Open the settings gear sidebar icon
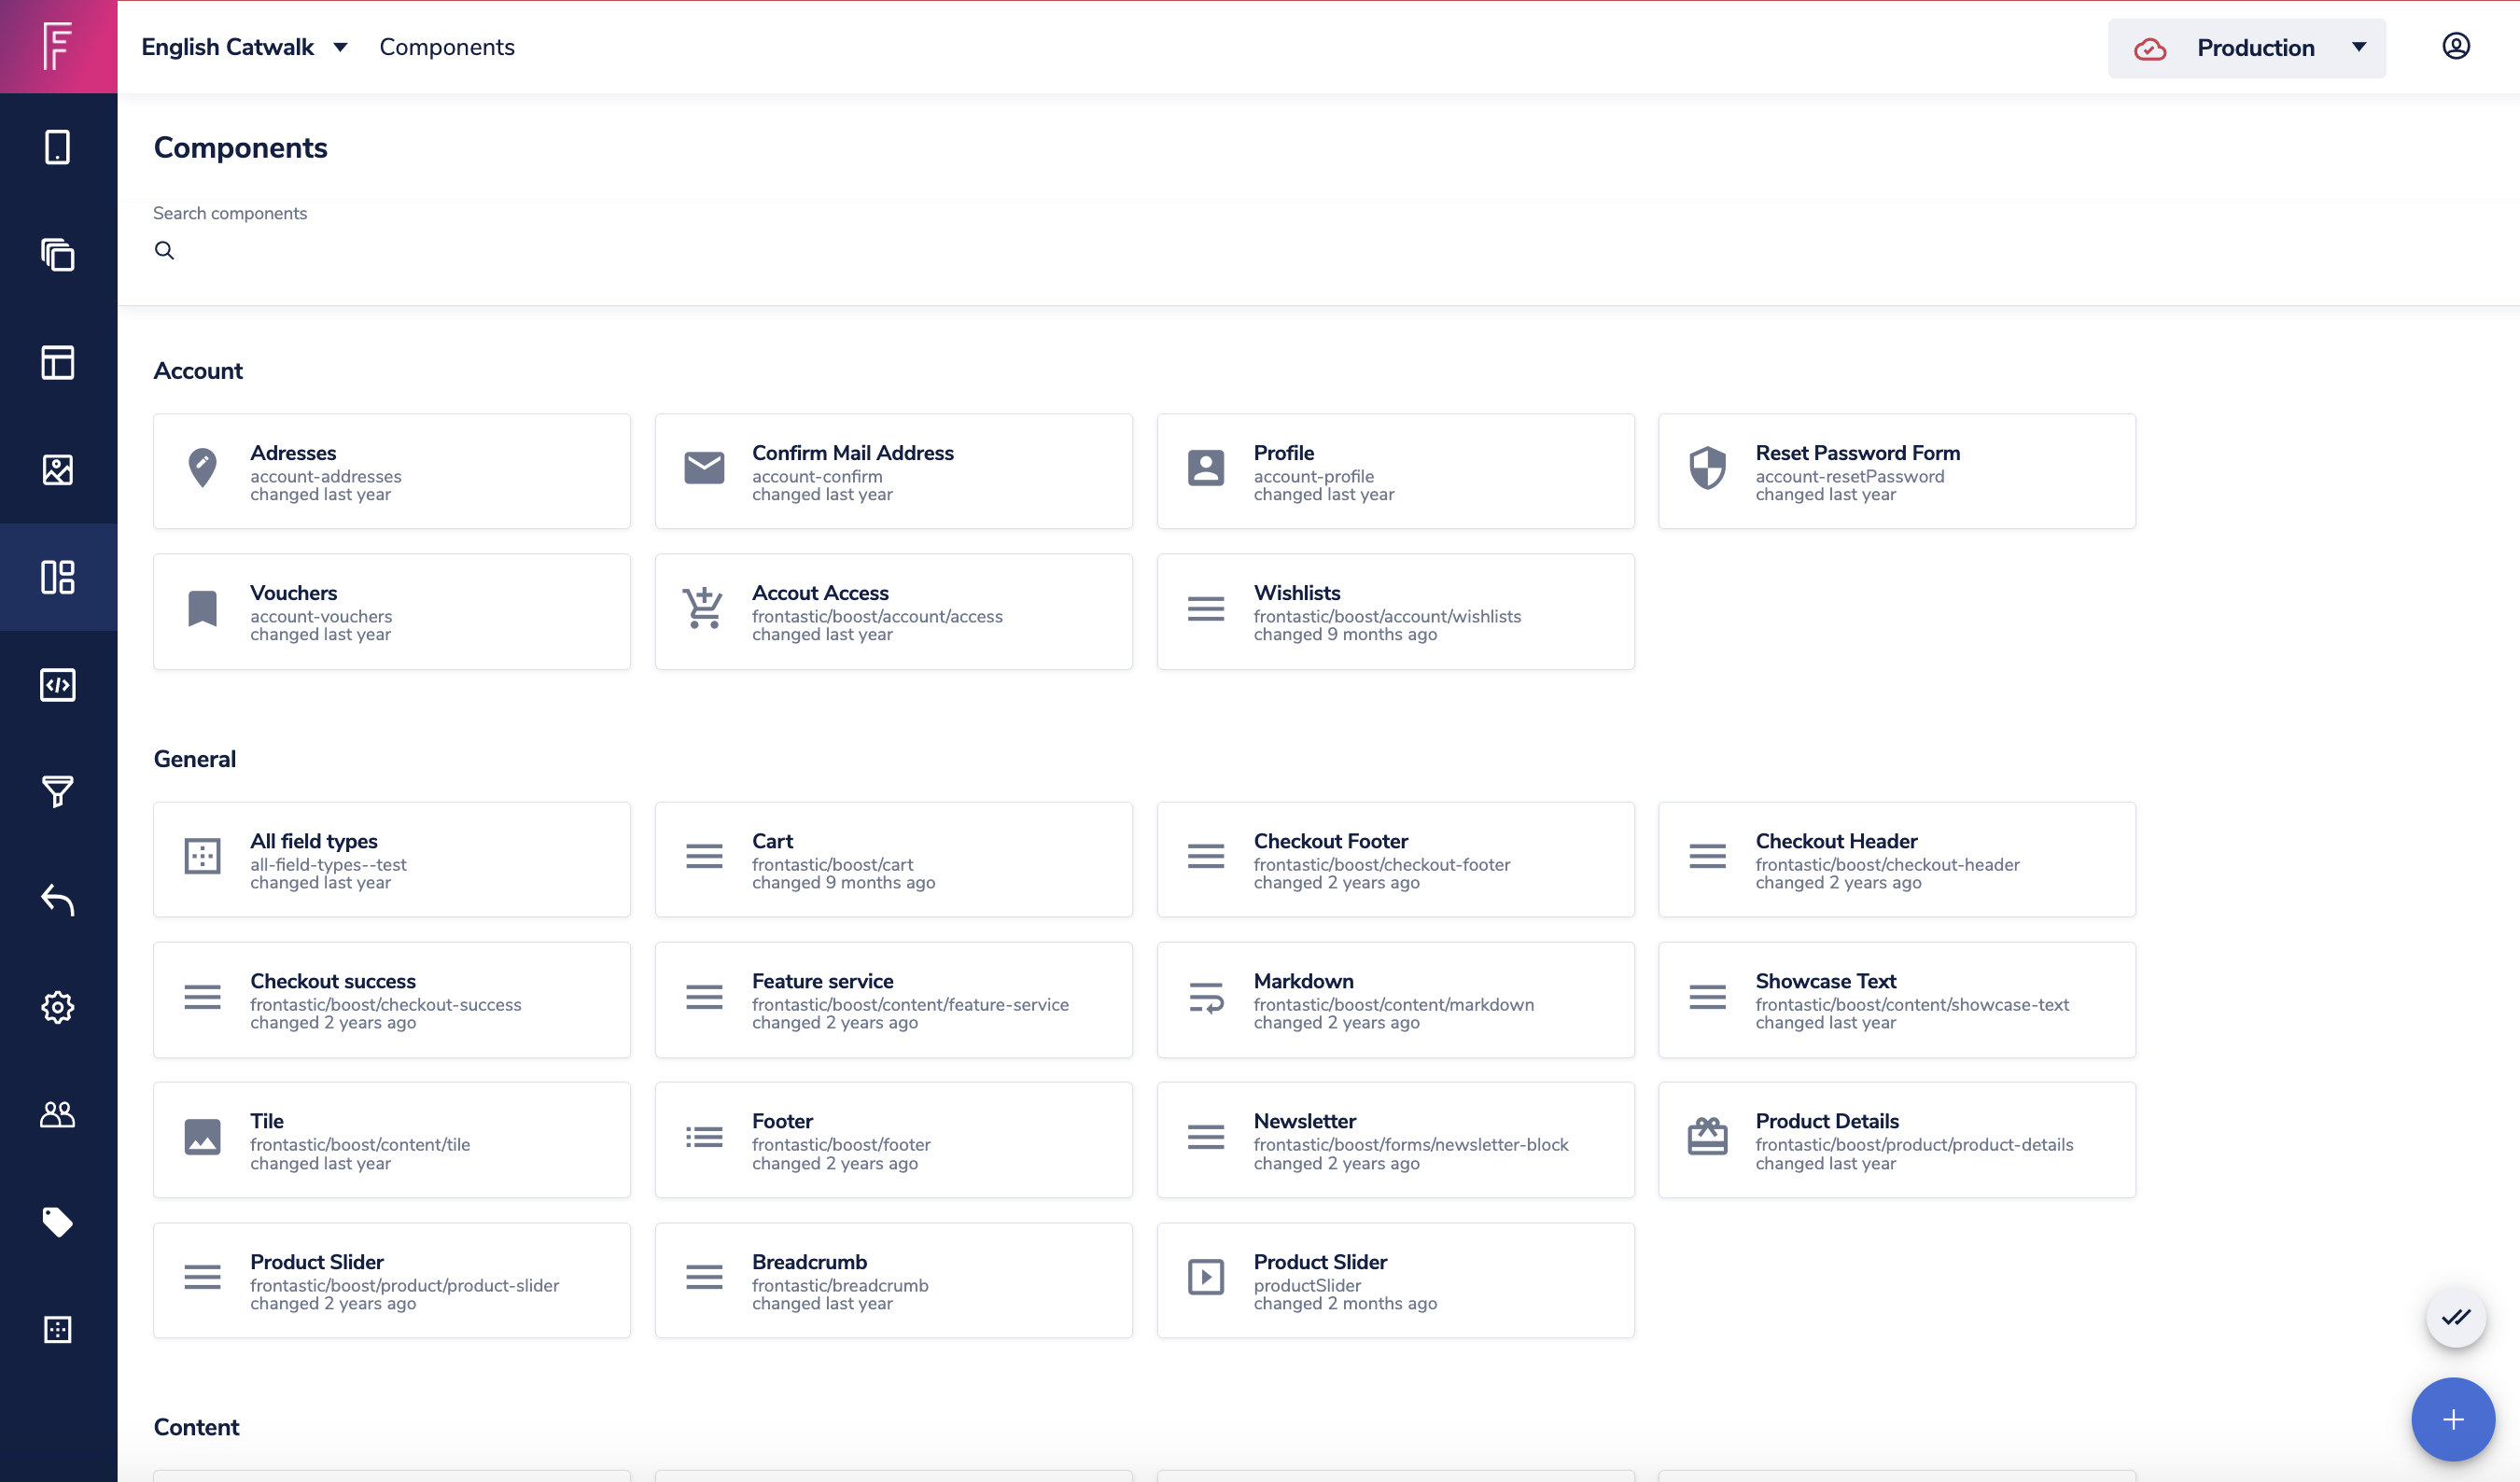This screenshot has width=2520, height=1482. [58, 1007]
